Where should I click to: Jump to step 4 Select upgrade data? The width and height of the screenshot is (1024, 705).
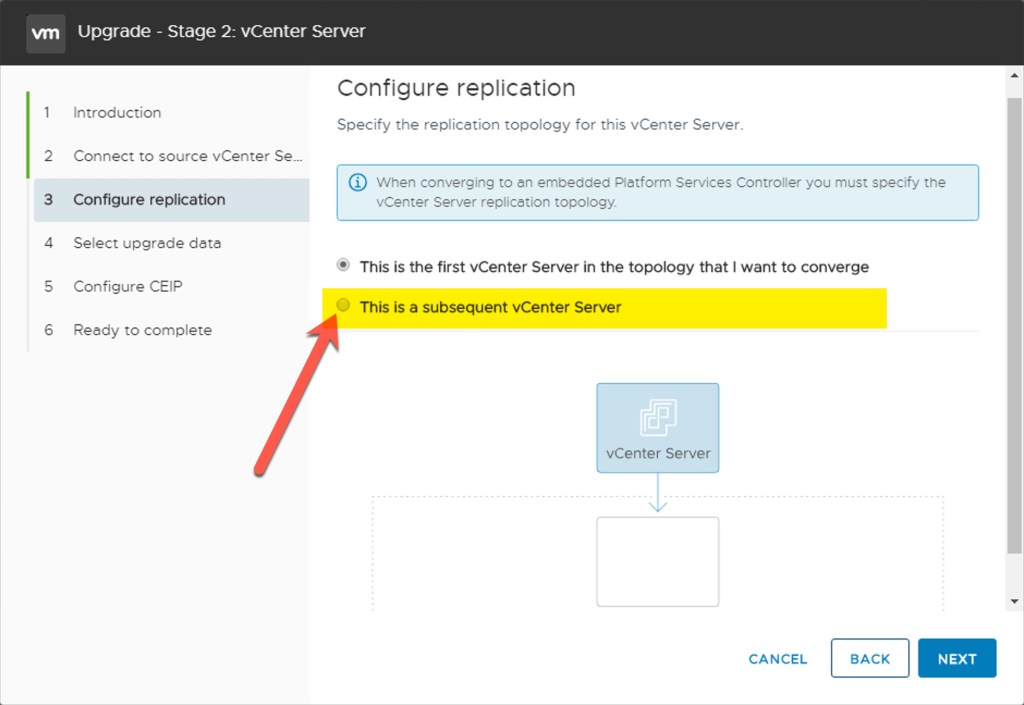click(x=147, y=243)
